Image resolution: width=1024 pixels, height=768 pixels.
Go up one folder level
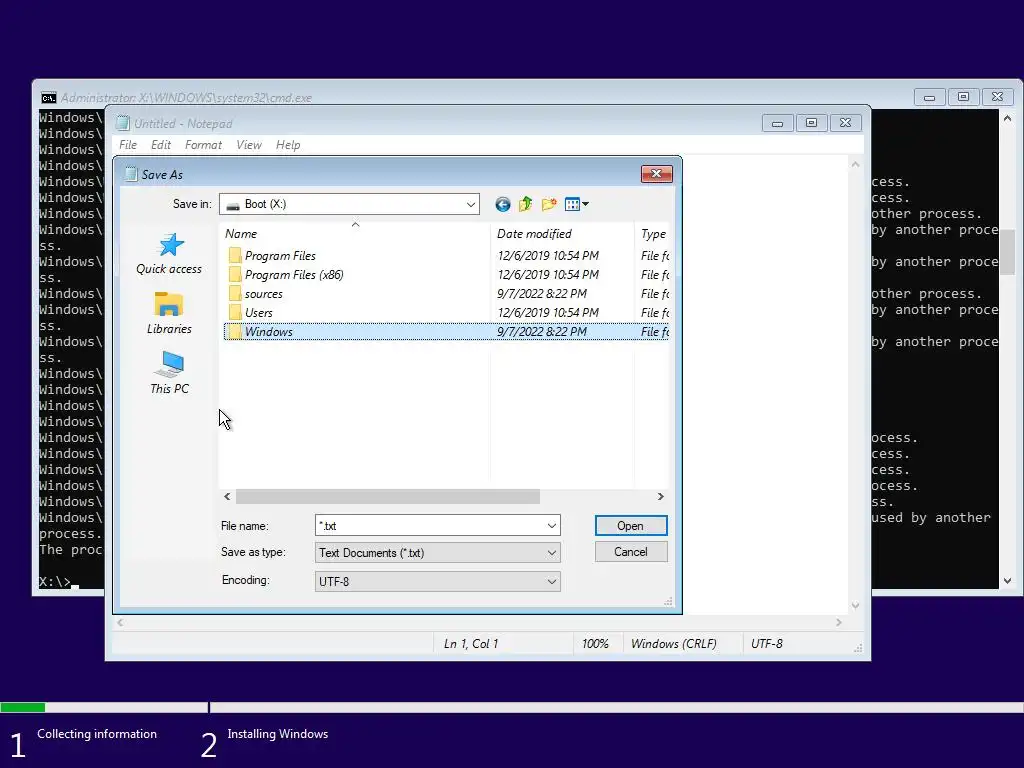coord(526,204)
